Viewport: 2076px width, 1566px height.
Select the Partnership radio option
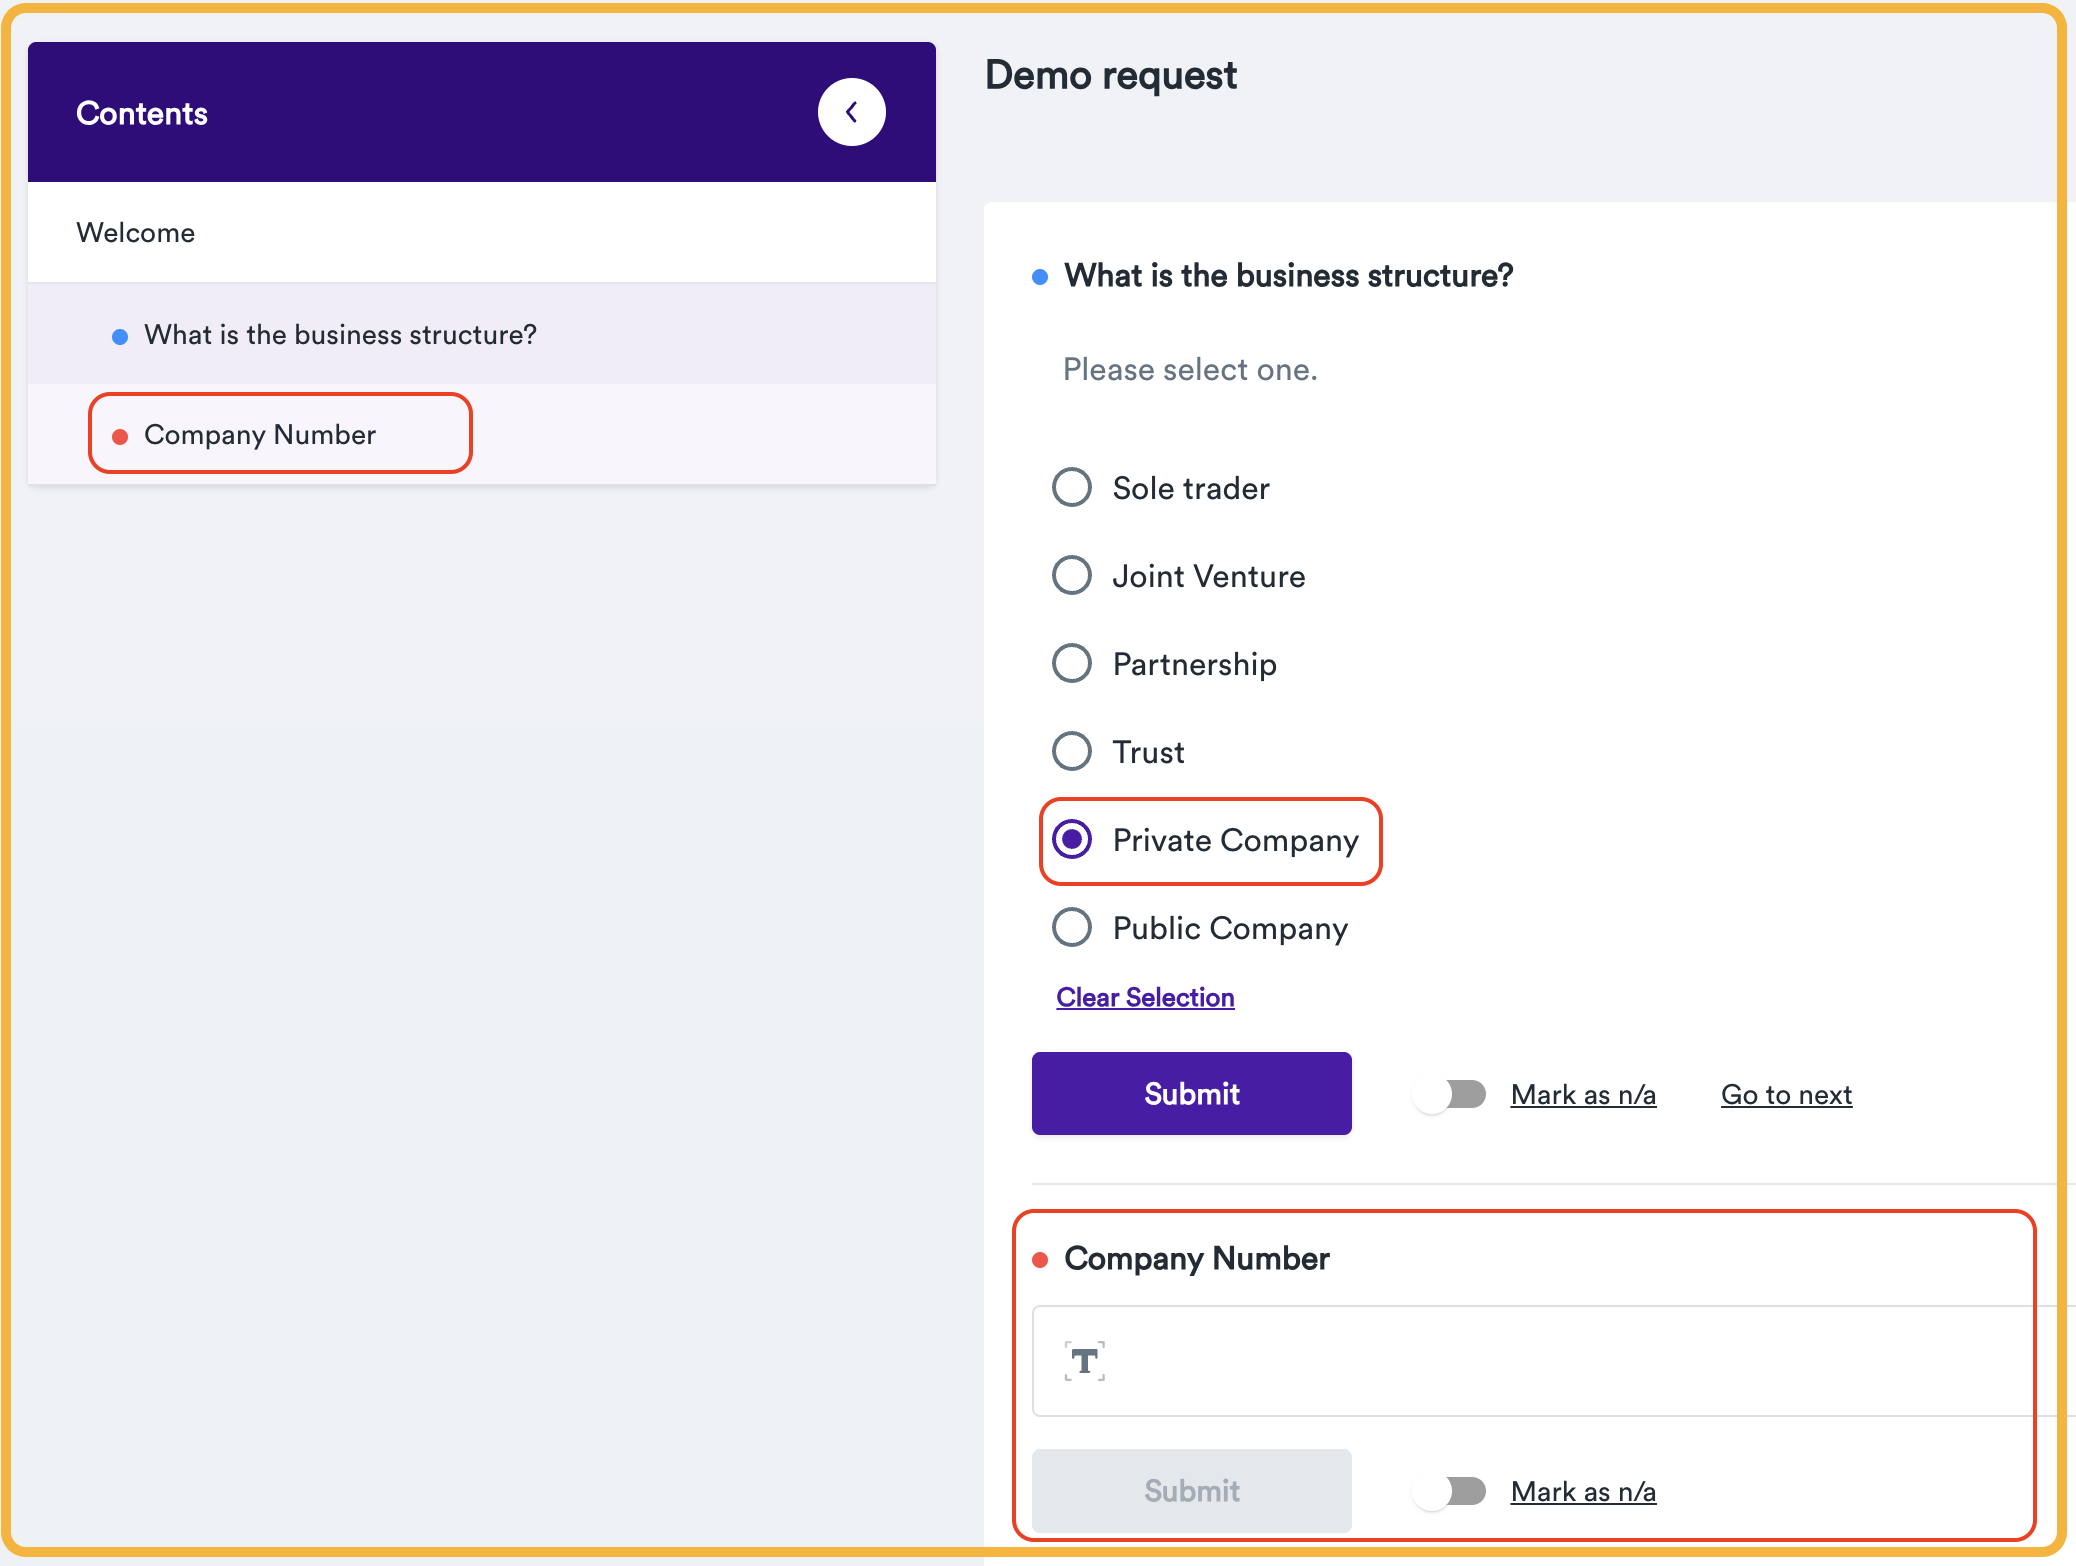[1072, 664]
